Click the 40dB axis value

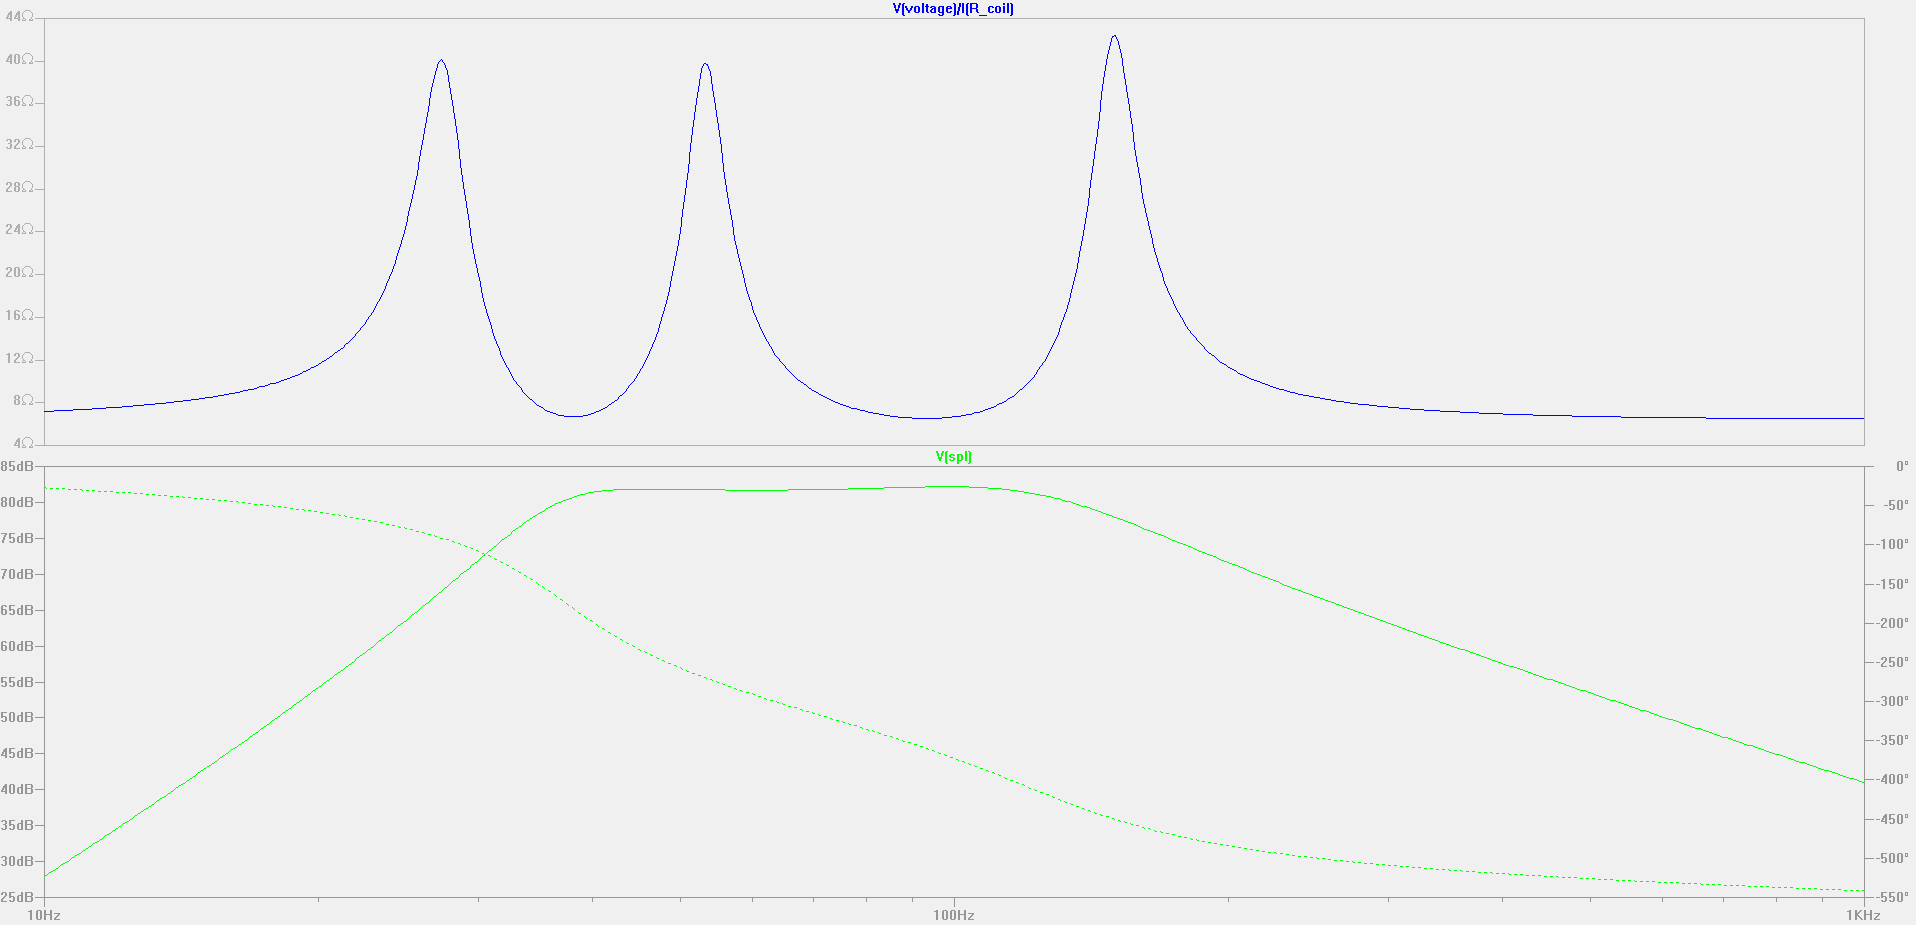tap(17, 789)
